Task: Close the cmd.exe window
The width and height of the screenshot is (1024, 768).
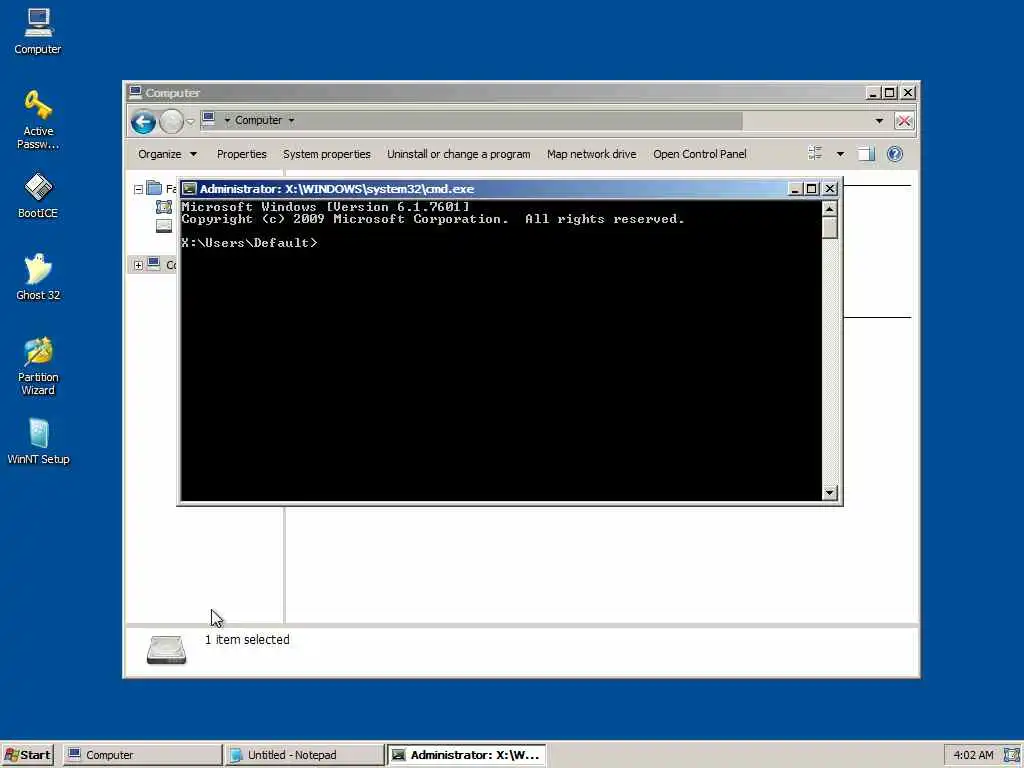Action: (829, 189)
